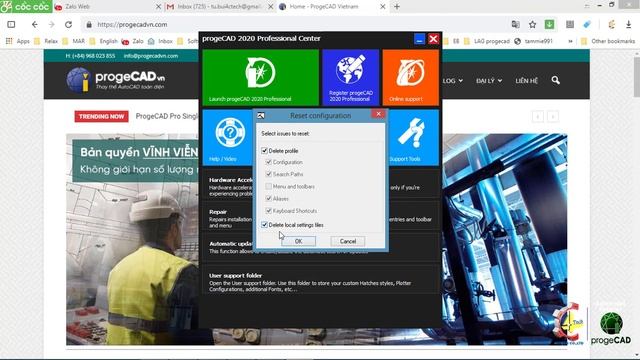
Task: Open the website search magnifier icon
Action: (556, 80)
